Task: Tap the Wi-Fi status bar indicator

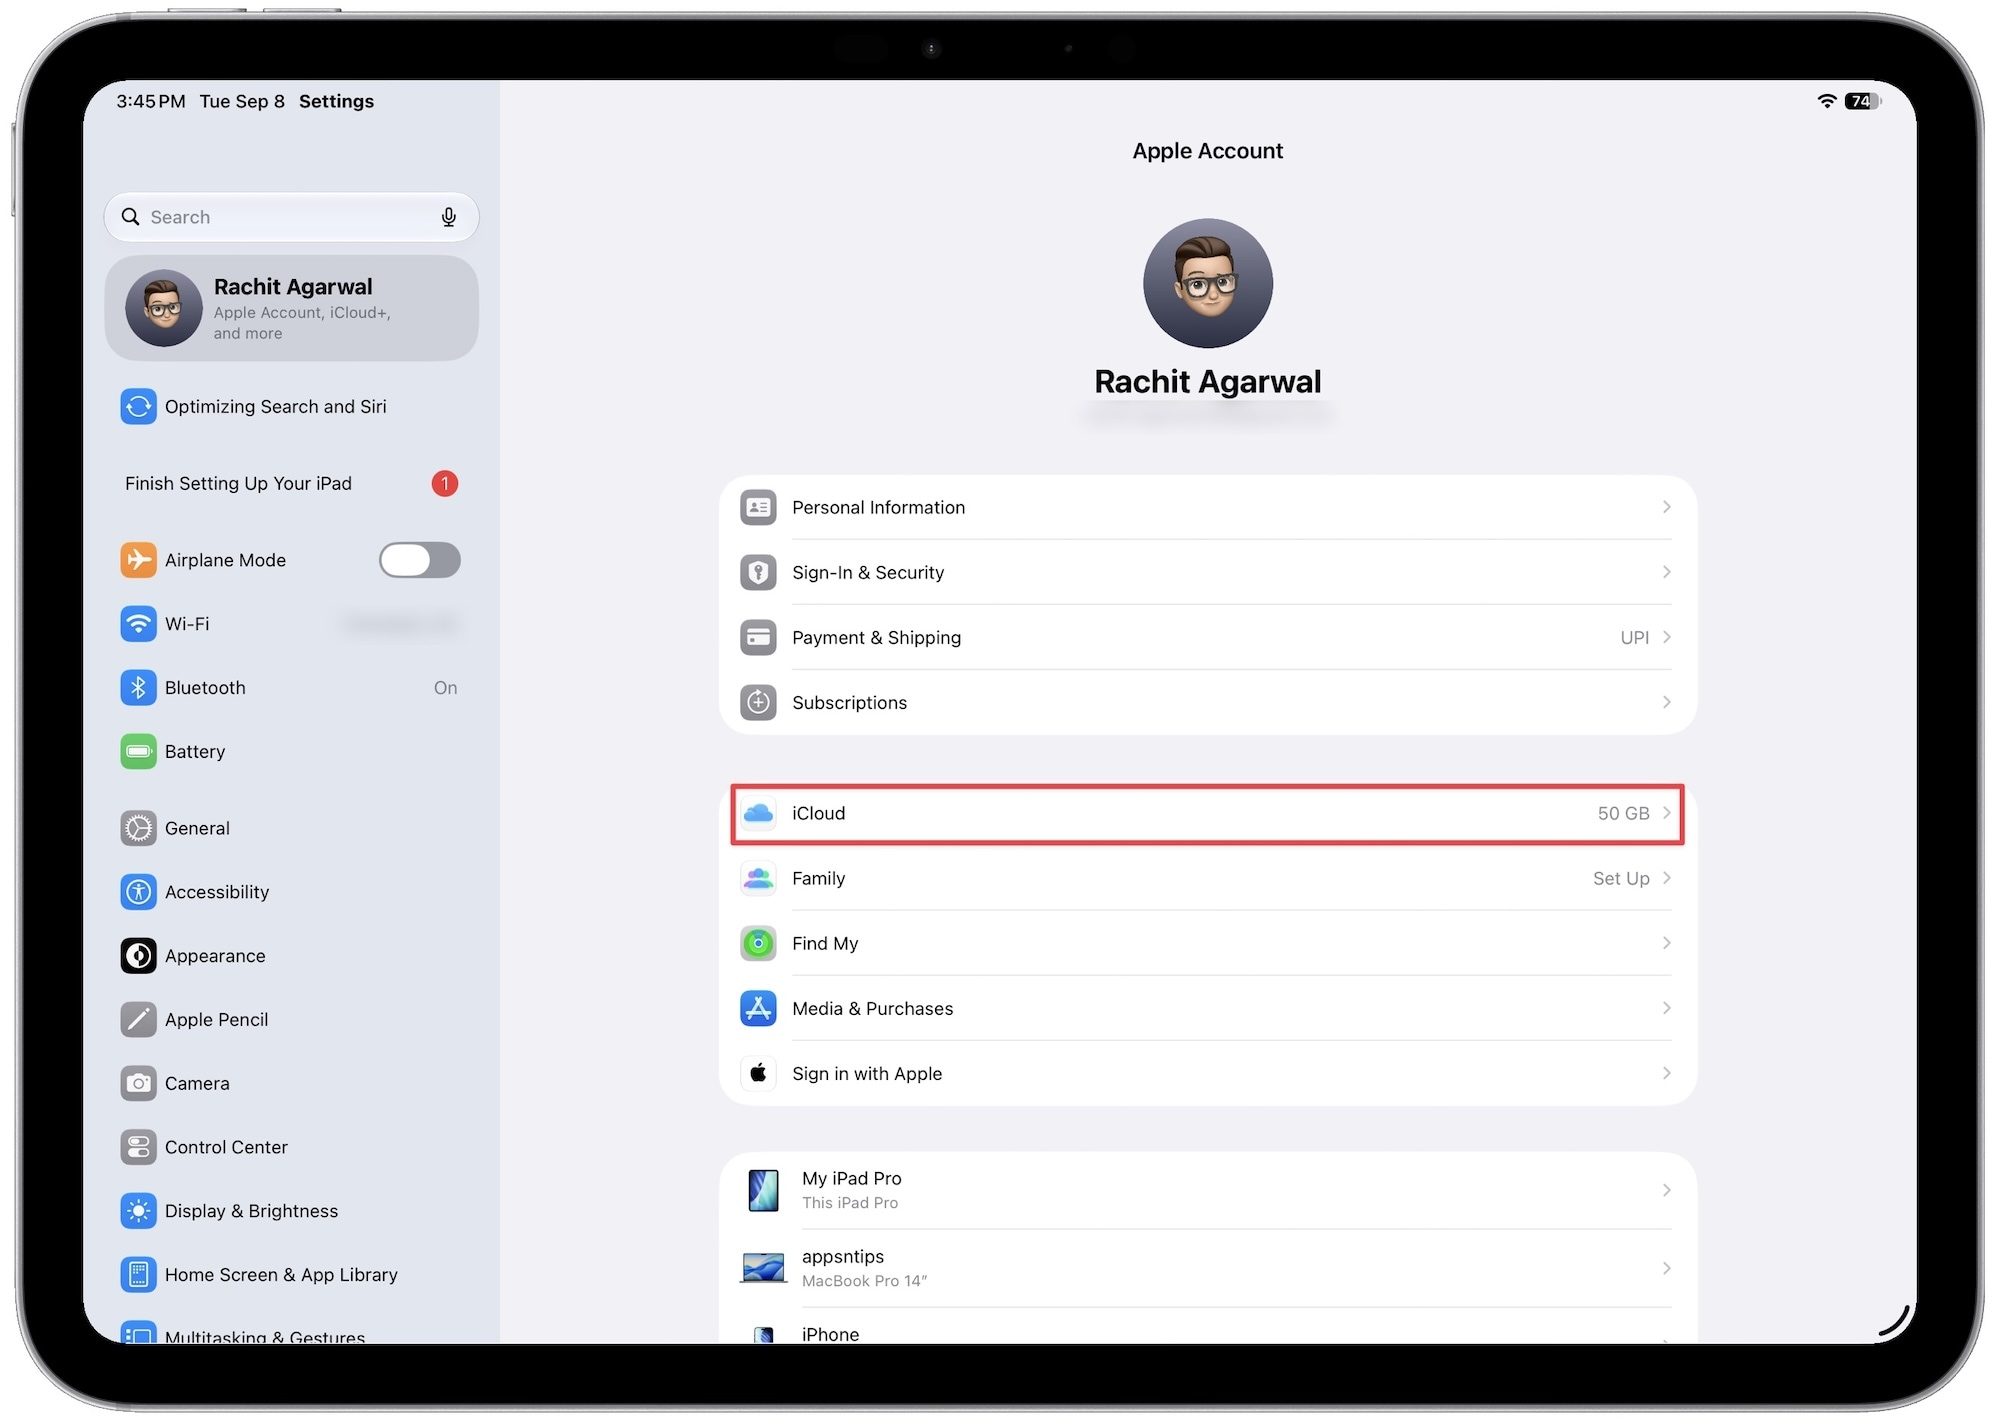Action: (1826, 101)
